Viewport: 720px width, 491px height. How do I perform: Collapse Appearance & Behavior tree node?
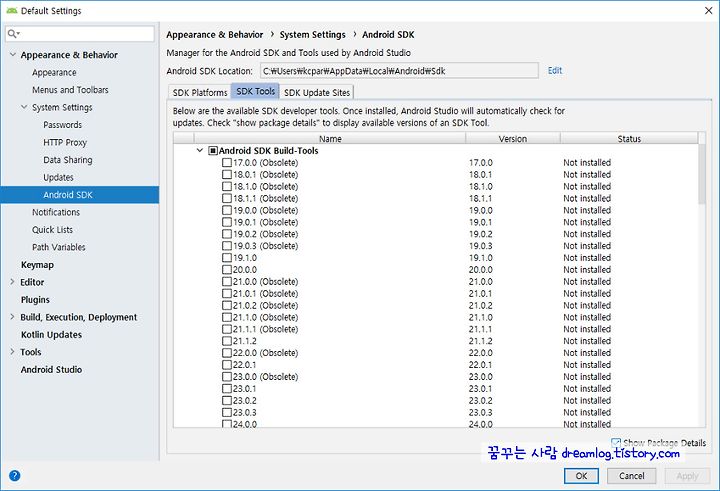[12, 54]
